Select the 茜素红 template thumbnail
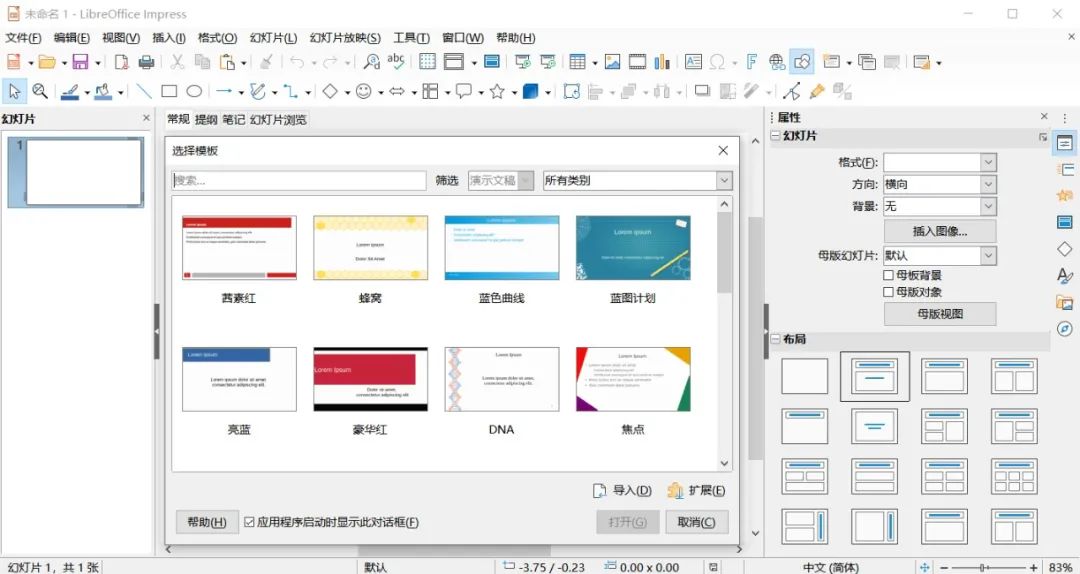This screenshot has height=574, width=1080. pos(239,247)
